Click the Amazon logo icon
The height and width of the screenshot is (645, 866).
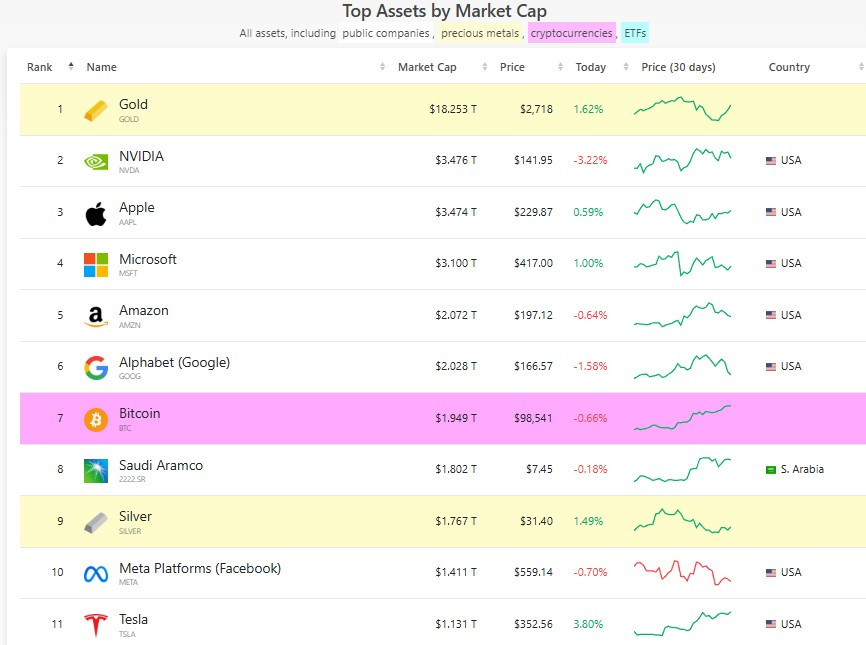point(96,316)
